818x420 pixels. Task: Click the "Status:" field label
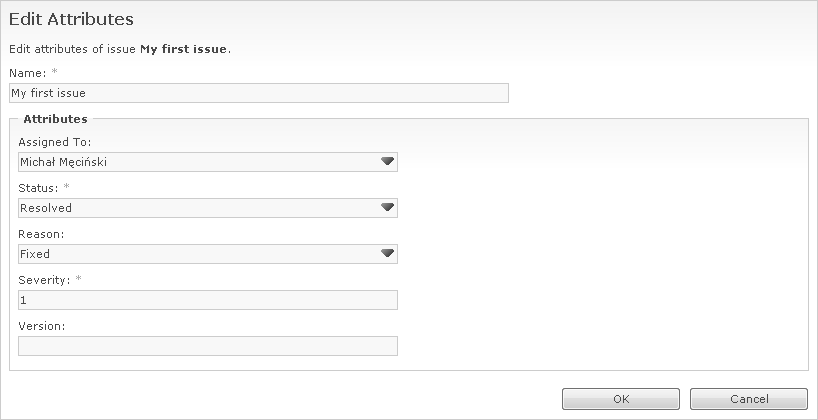click(x=38, y=188)
